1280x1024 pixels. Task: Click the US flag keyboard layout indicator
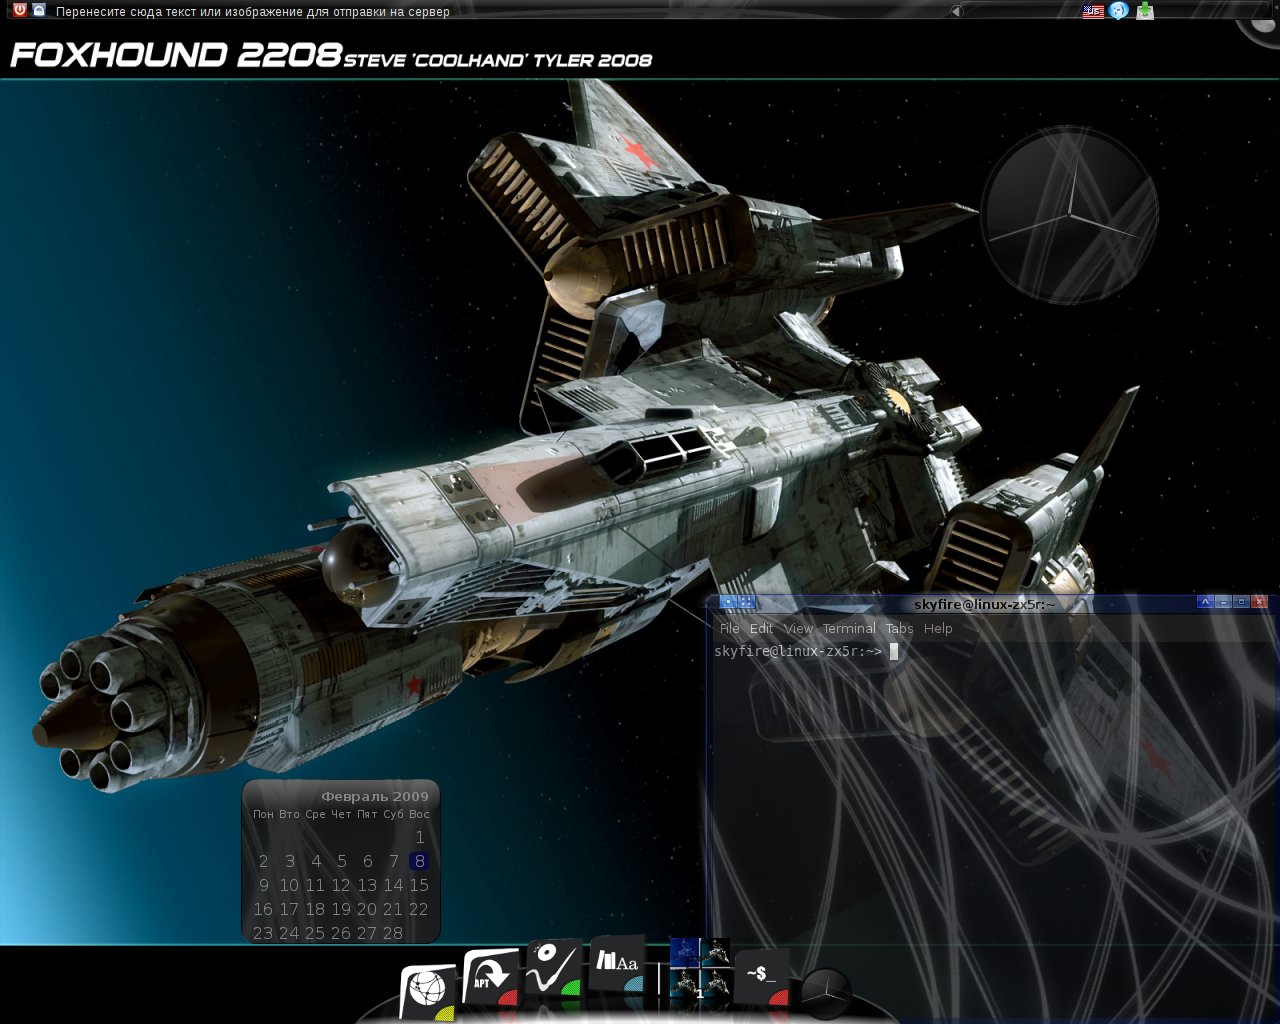click(x=1093, y=11)
